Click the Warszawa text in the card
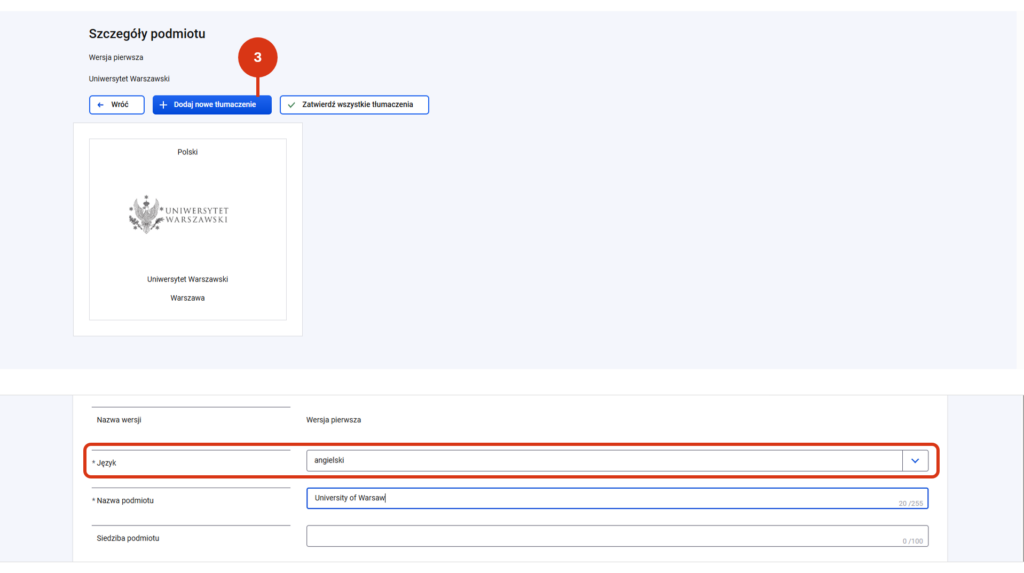The height and width of the screenshot is (573, 1024). coord(187,298)
